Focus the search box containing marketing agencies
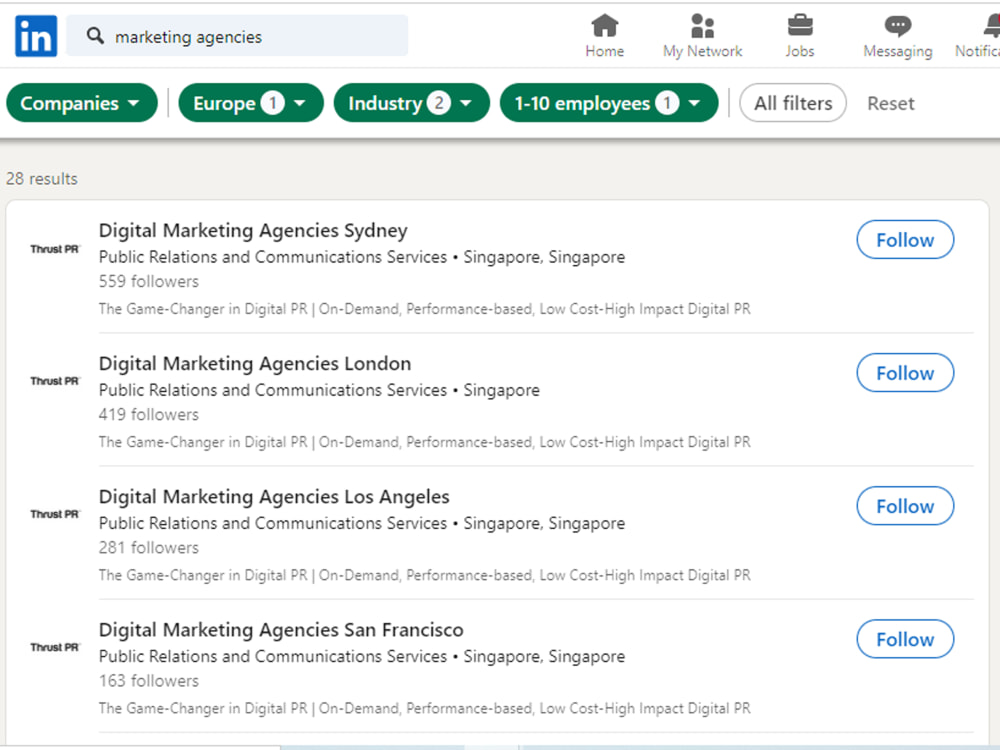This screenshot has width=1000, height=750. 237,36
